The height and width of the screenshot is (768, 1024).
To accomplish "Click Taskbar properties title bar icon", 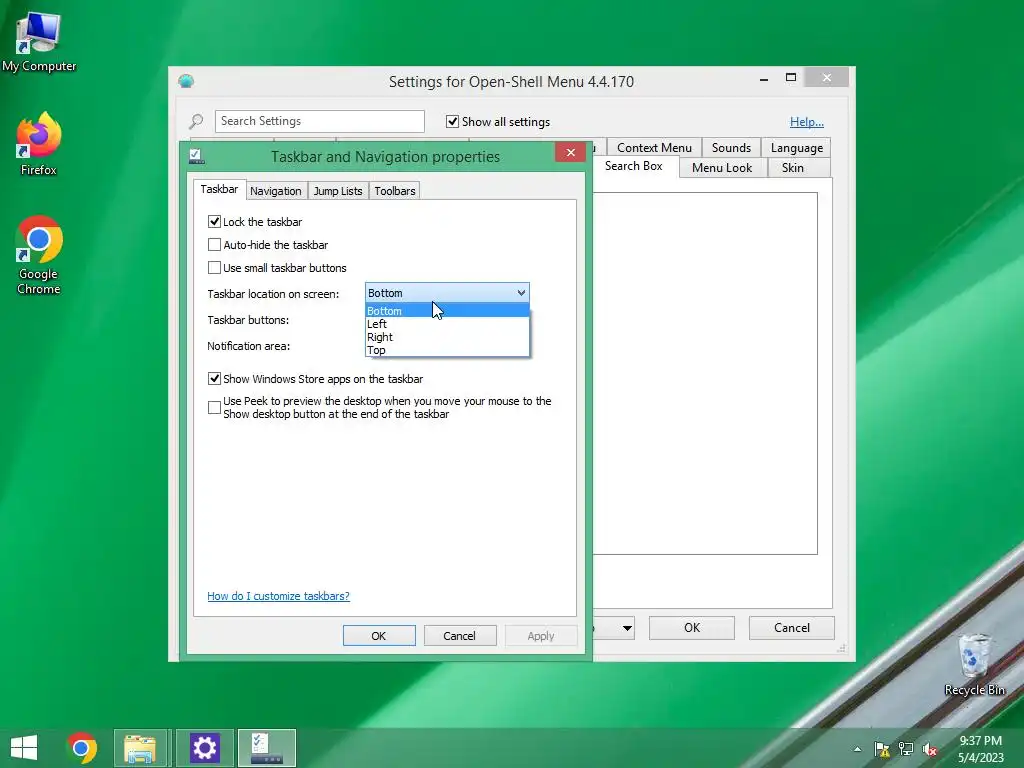I will coord(197,156).
